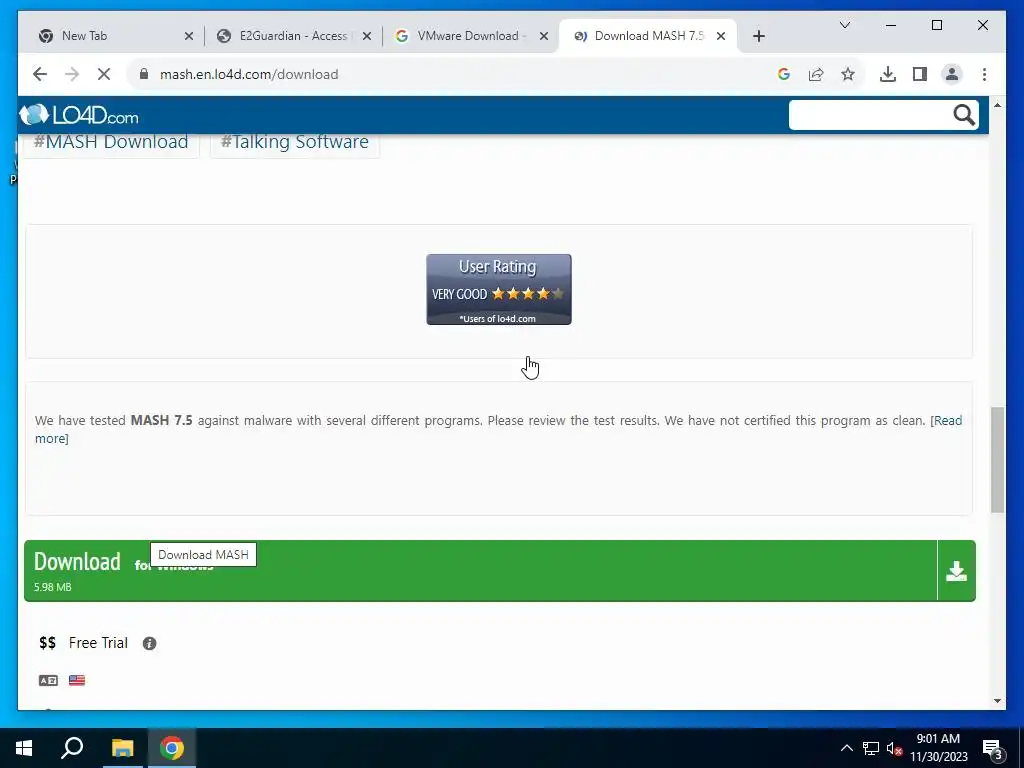Click the #MASH Download tag
Image resolution: width=1024 pixels, height=768 pixels.
point(111,142)
